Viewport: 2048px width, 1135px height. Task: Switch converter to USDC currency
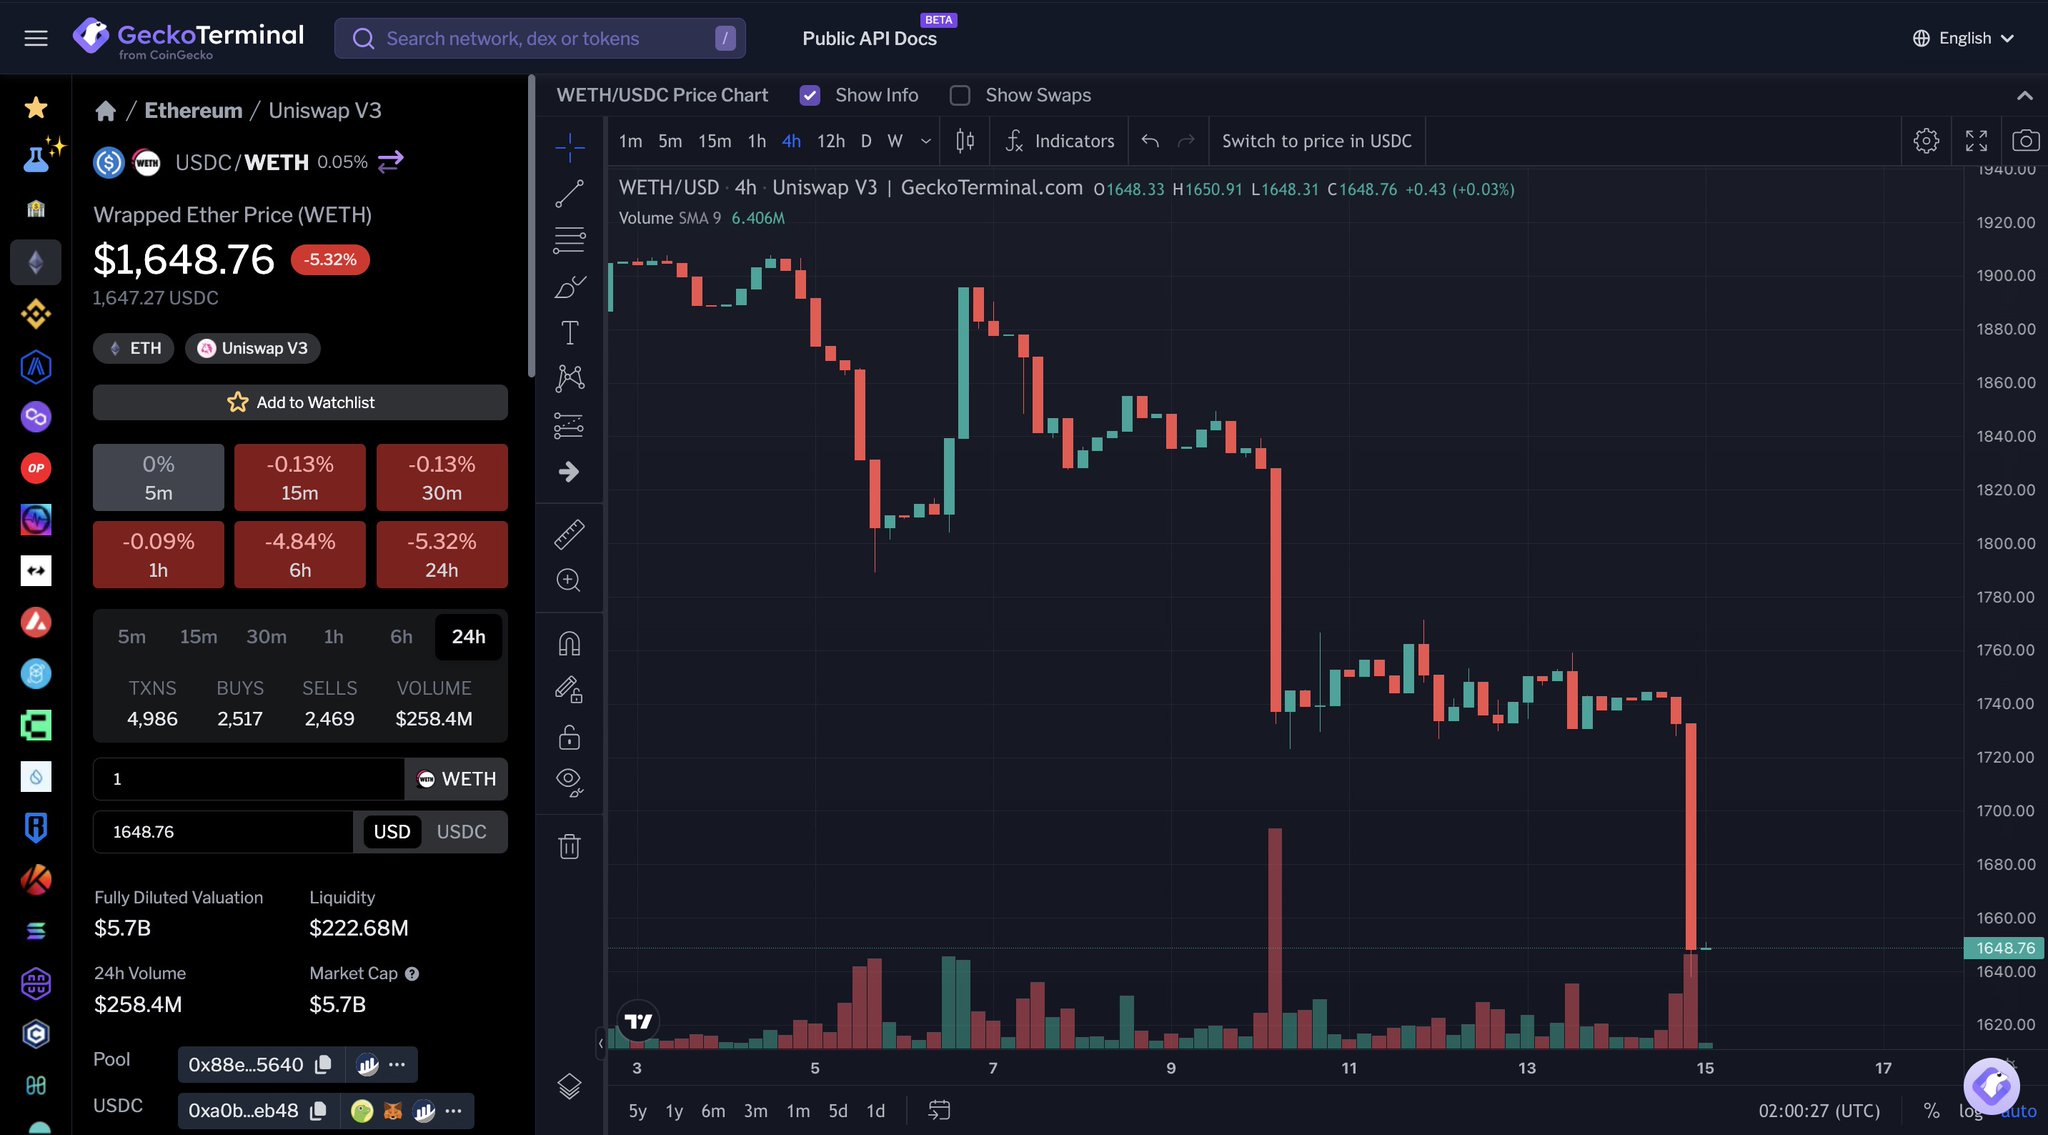[x=461, y=832]
